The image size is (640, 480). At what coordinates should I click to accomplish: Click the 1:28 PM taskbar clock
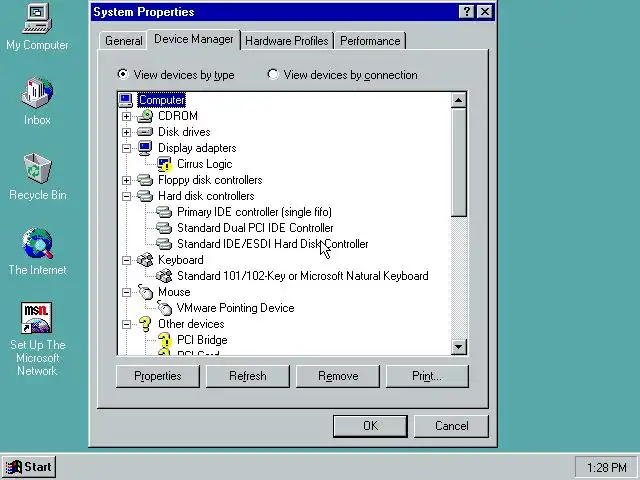[606, 467]
